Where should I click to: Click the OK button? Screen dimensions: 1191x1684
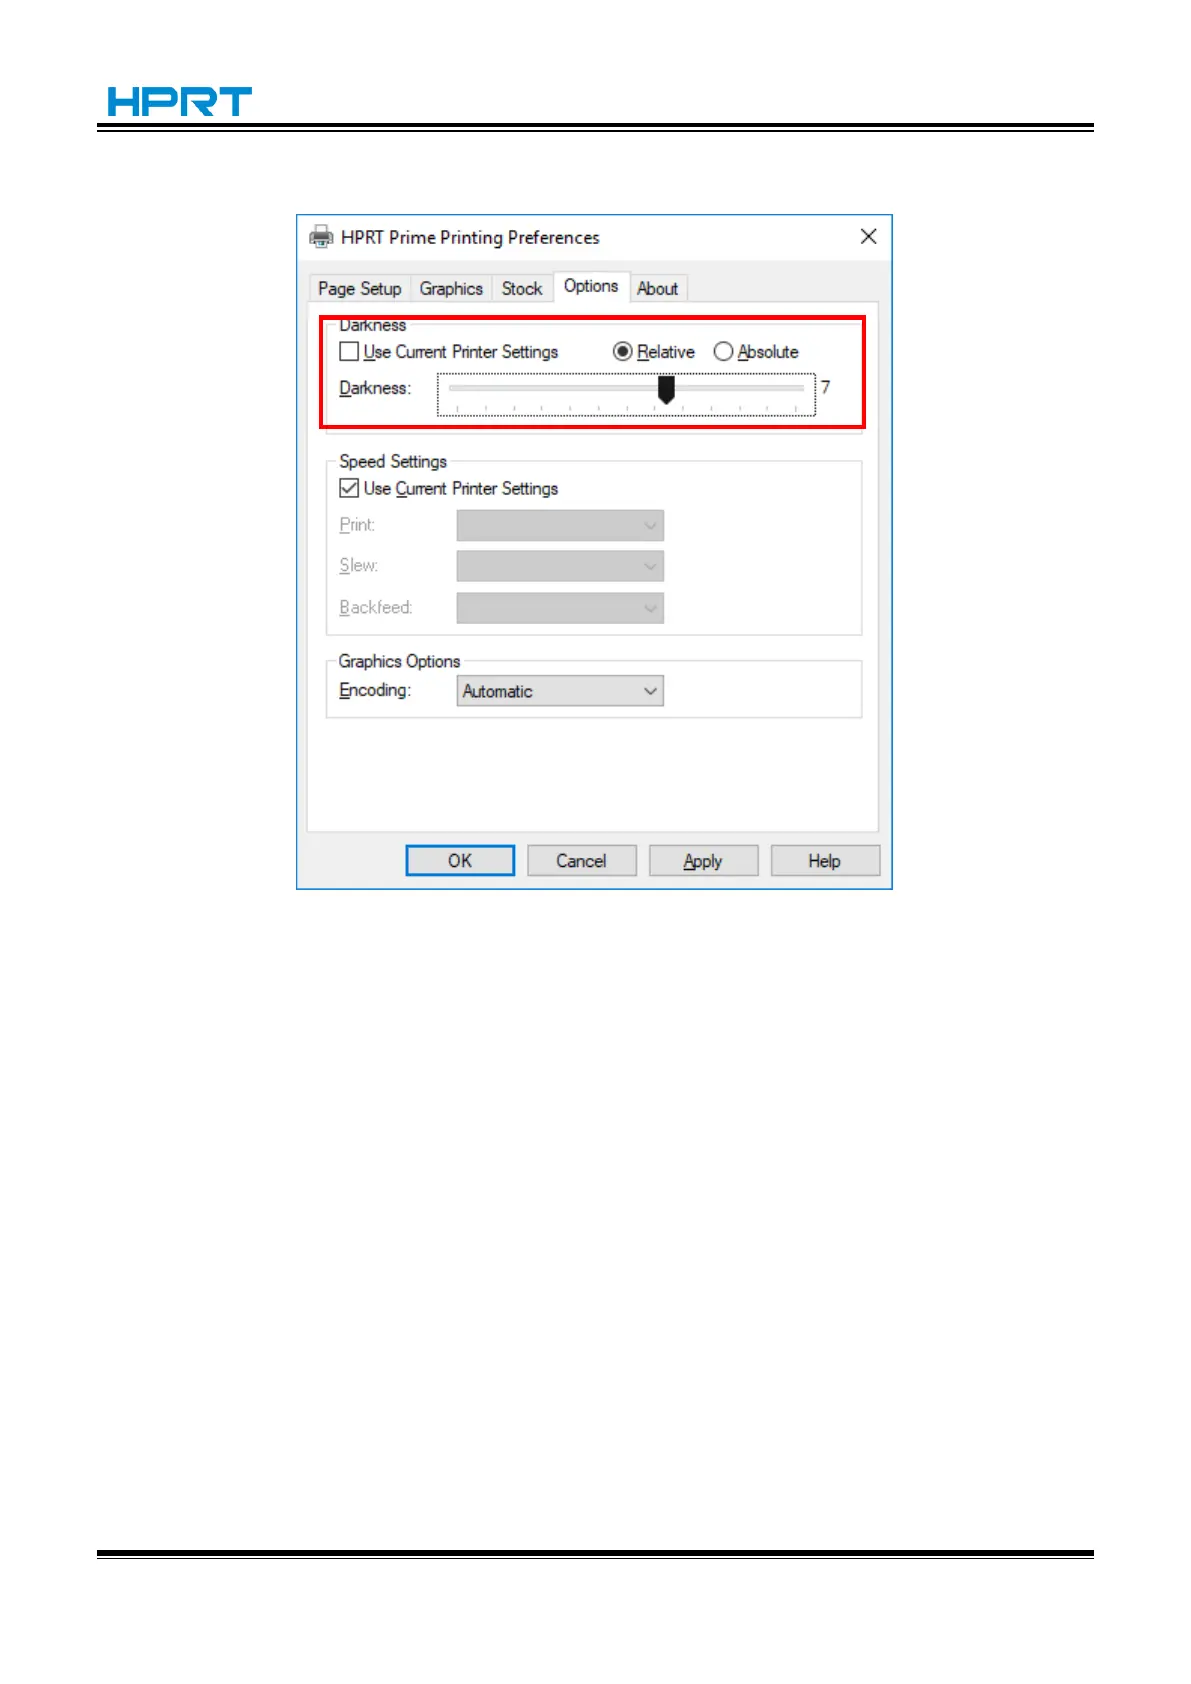click(x=460, y=860)
